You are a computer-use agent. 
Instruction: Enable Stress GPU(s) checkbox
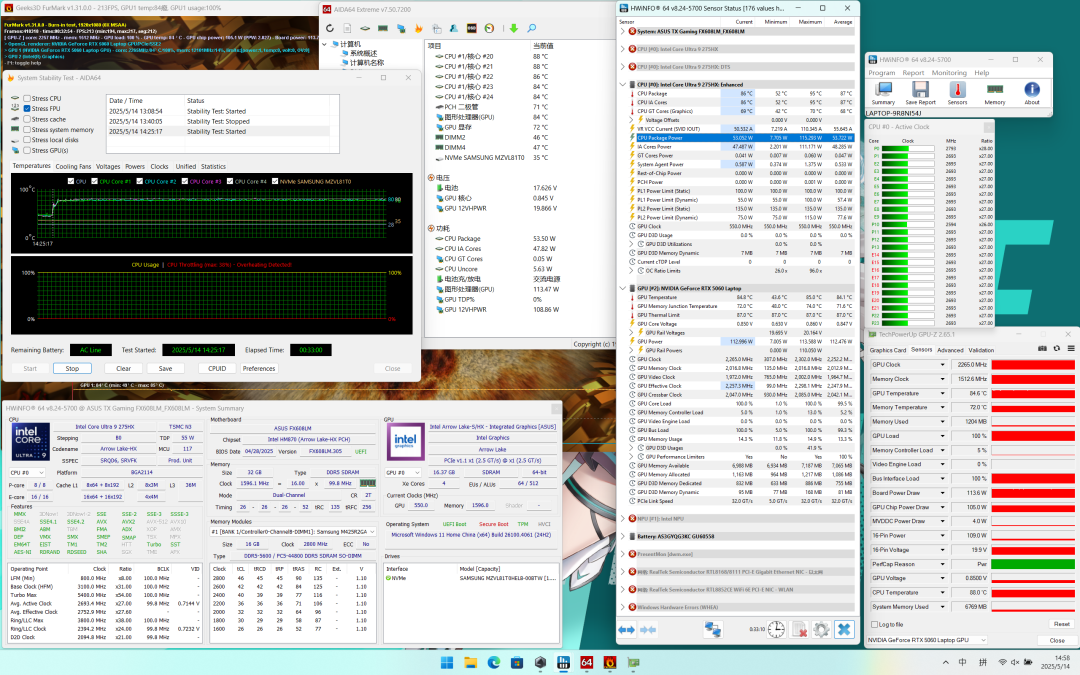tap(27, 150)
